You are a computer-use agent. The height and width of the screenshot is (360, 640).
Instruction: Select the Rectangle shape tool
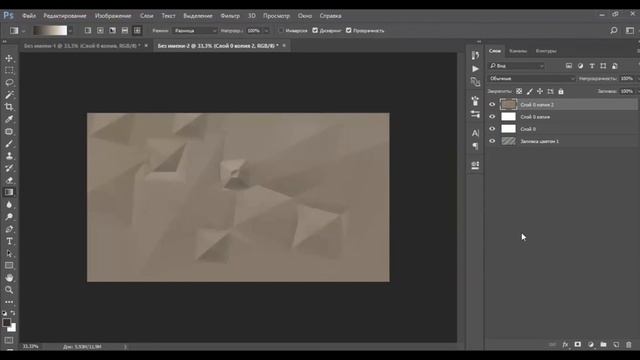(9, 266)
